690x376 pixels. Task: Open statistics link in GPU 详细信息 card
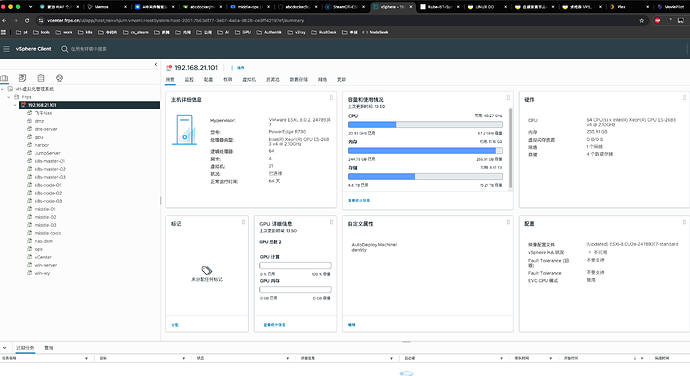pos(274,325)
